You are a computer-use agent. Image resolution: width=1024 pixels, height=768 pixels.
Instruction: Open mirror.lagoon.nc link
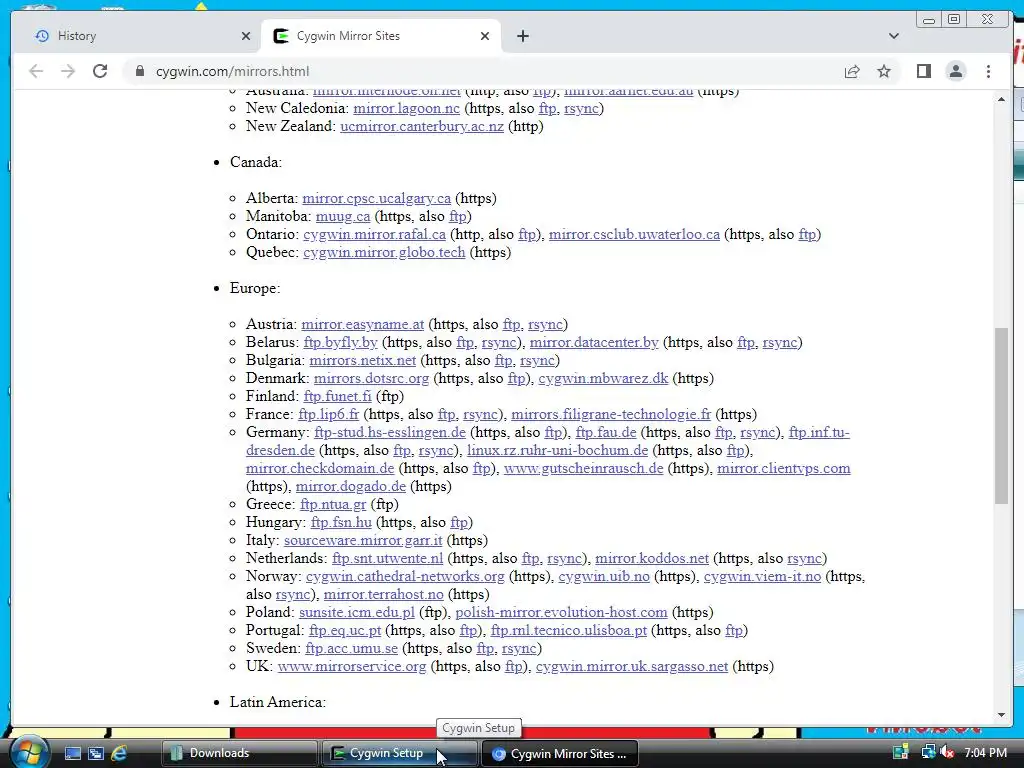406,108
